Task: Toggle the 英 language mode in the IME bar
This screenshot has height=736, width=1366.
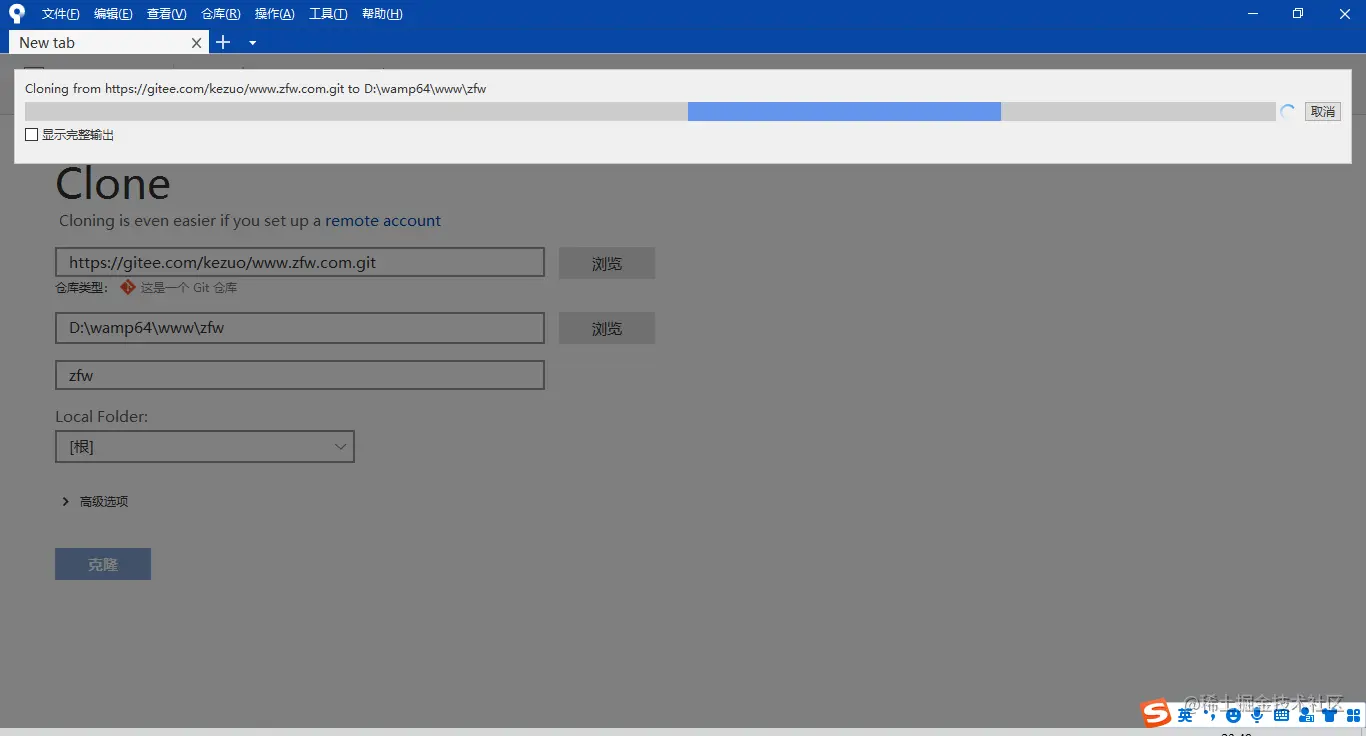Action: (x=1185, y=715)
